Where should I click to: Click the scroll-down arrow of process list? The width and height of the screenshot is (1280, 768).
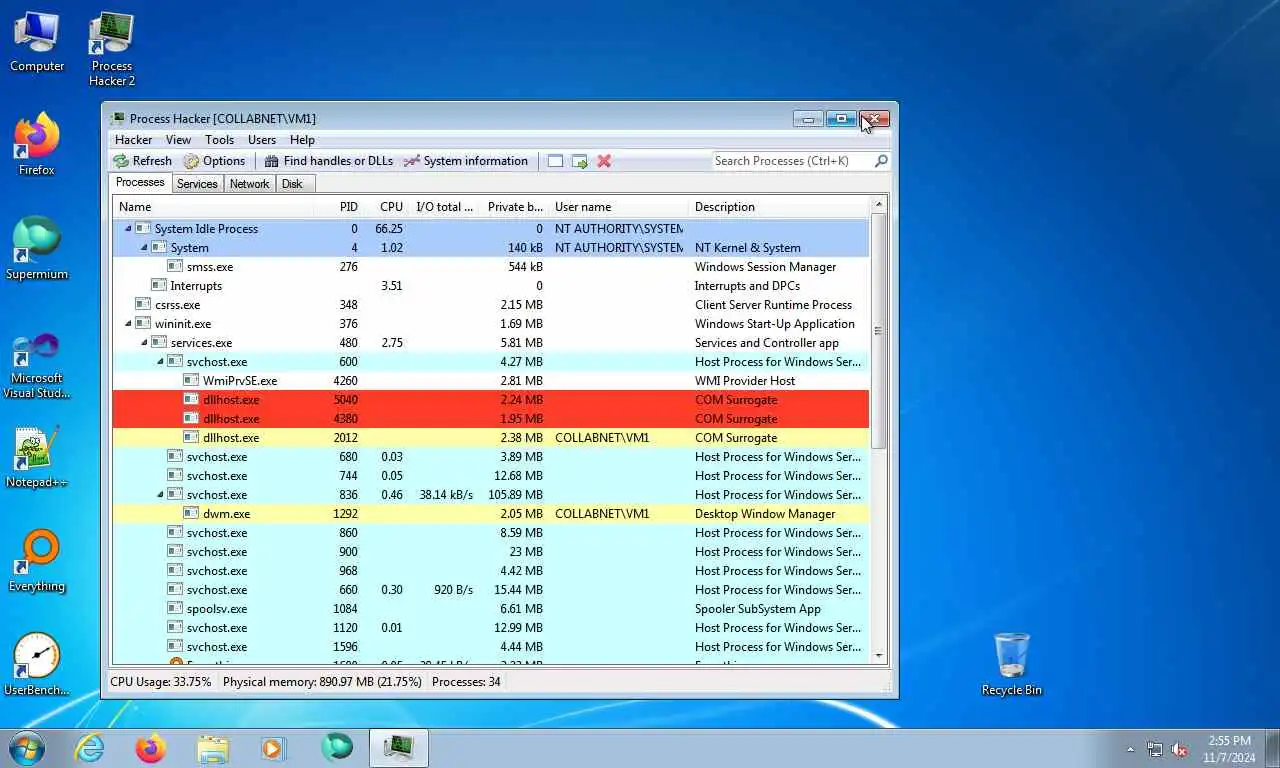point(879,656)
